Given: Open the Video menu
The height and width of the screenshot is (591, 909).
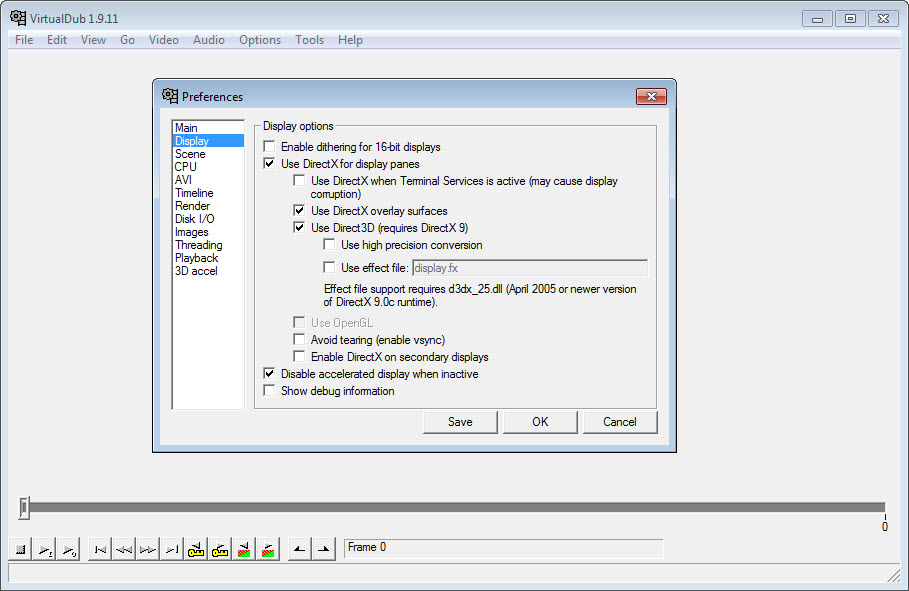Looking at the screenshot, I should [163, 39].
